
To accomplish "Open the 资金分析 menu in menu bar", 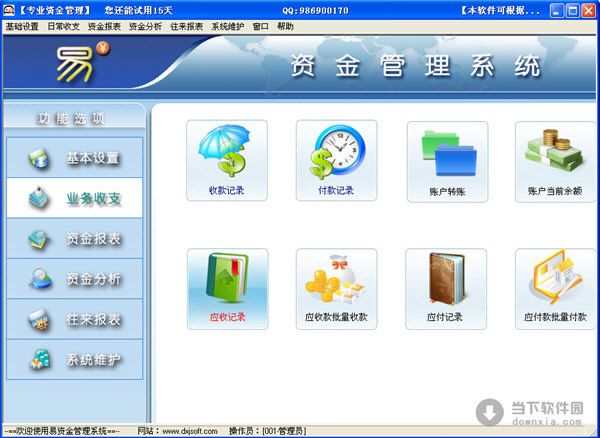I will pos(145,26).
